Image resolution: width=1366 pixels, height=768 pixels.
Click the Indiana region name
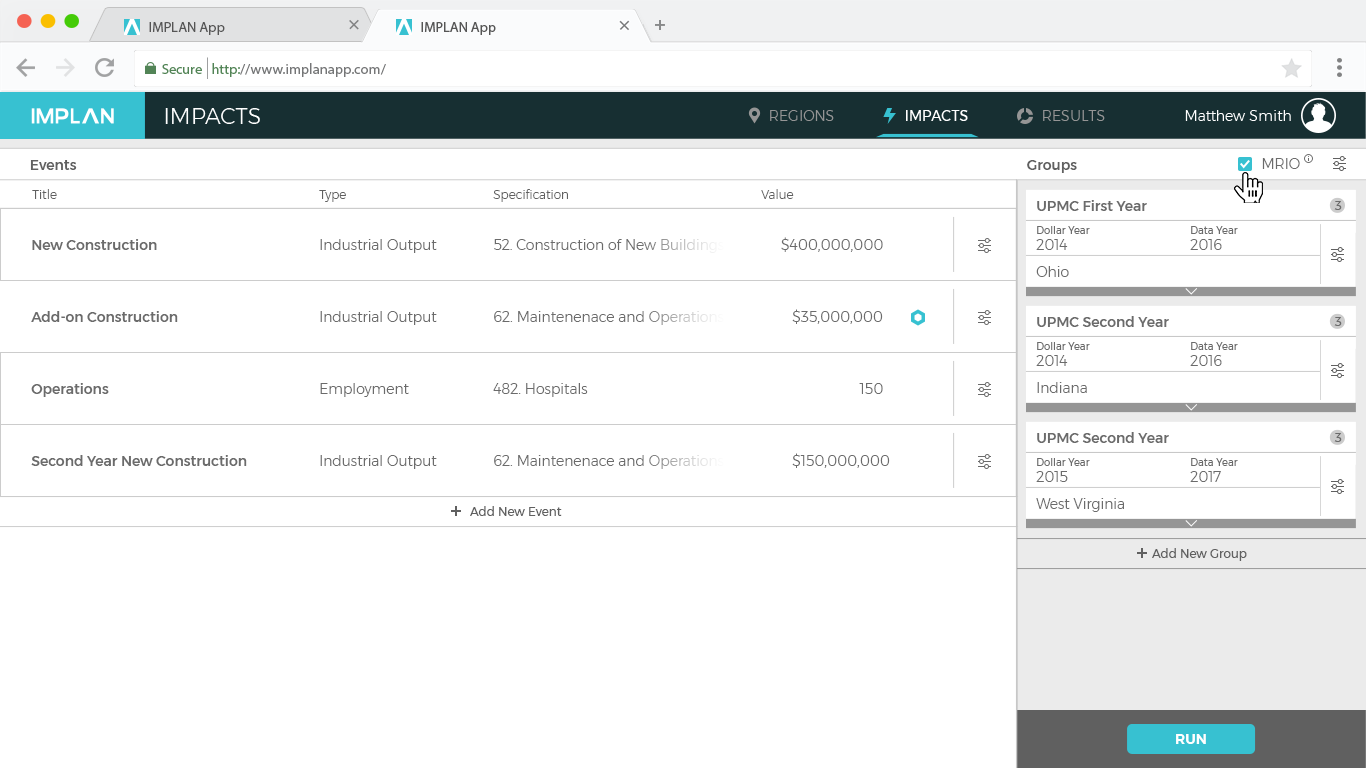(x=1061, y=388)
